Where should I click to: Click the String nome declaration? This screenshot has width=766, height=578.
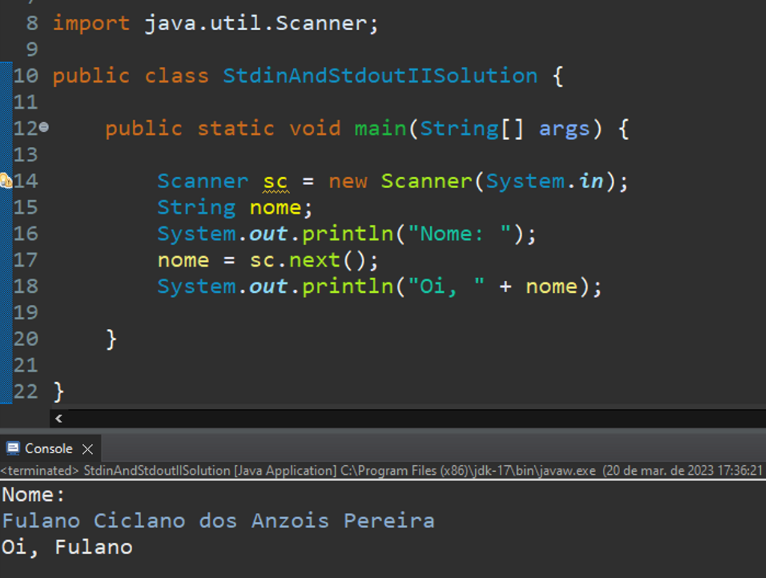pos(234,208)
